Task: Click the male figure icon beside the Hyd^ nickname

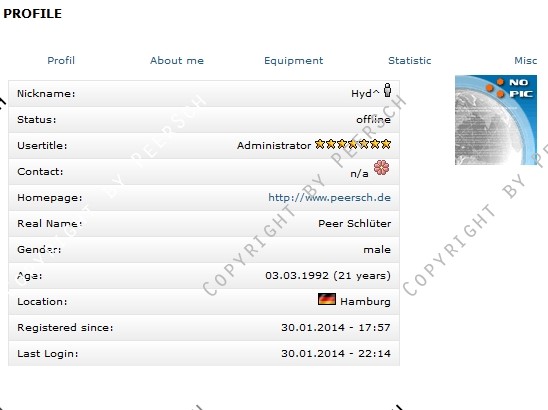Action: [x=387, y=90]
